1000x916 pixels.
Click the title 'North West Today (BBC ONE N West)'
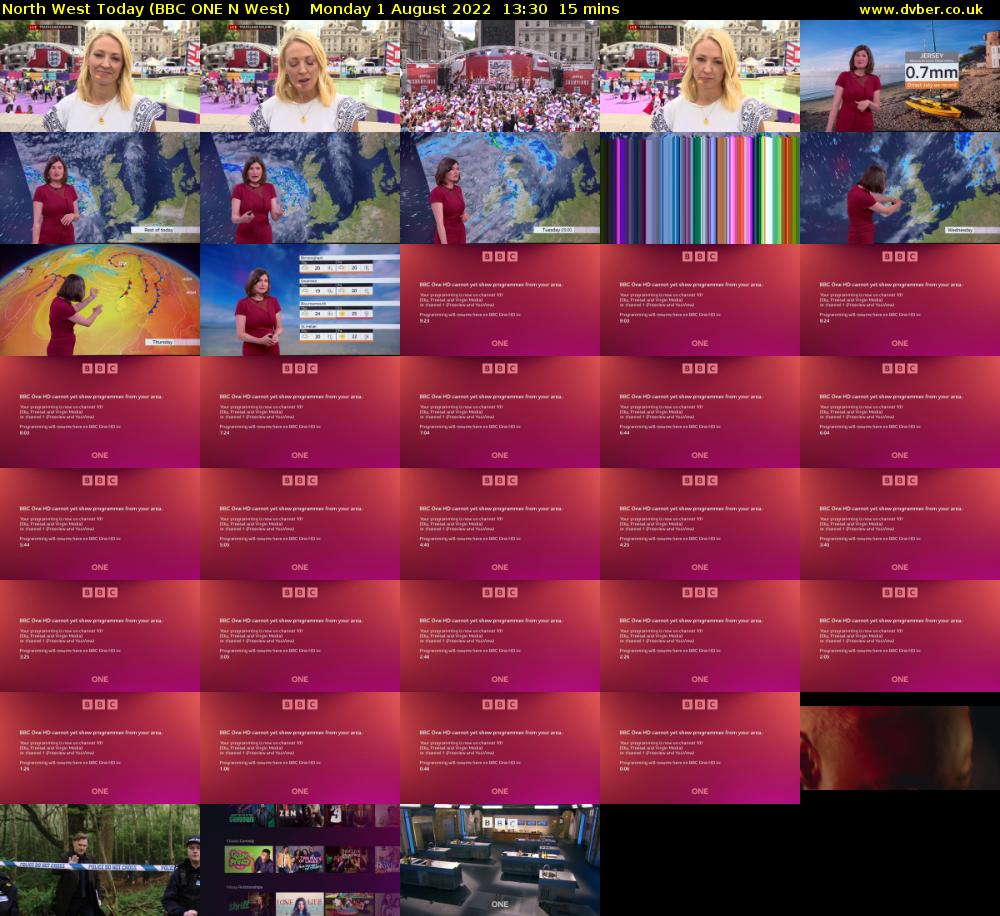[146, 10]
